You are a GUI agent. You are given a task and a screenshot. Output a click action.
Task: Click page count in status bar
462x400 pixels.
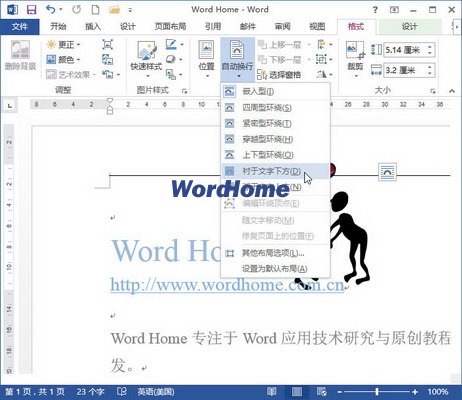tap(35, 392)
